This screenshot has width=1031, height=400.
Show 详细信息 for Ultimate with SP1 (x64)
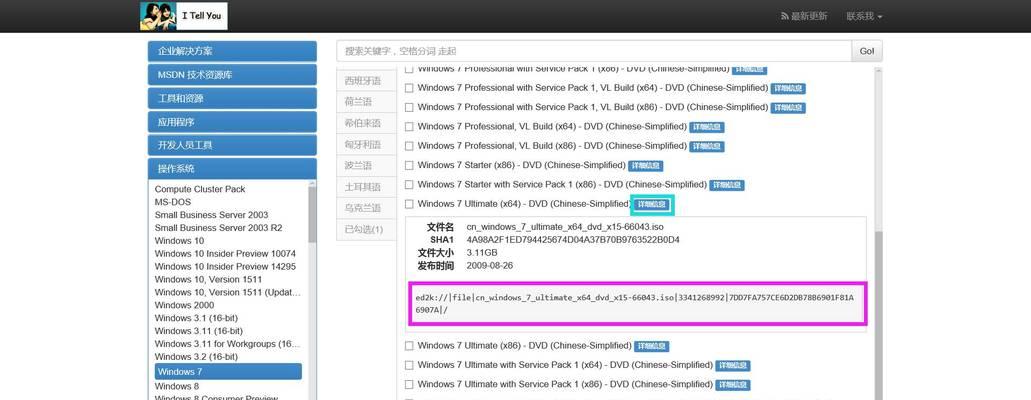(x=733, y=365)
